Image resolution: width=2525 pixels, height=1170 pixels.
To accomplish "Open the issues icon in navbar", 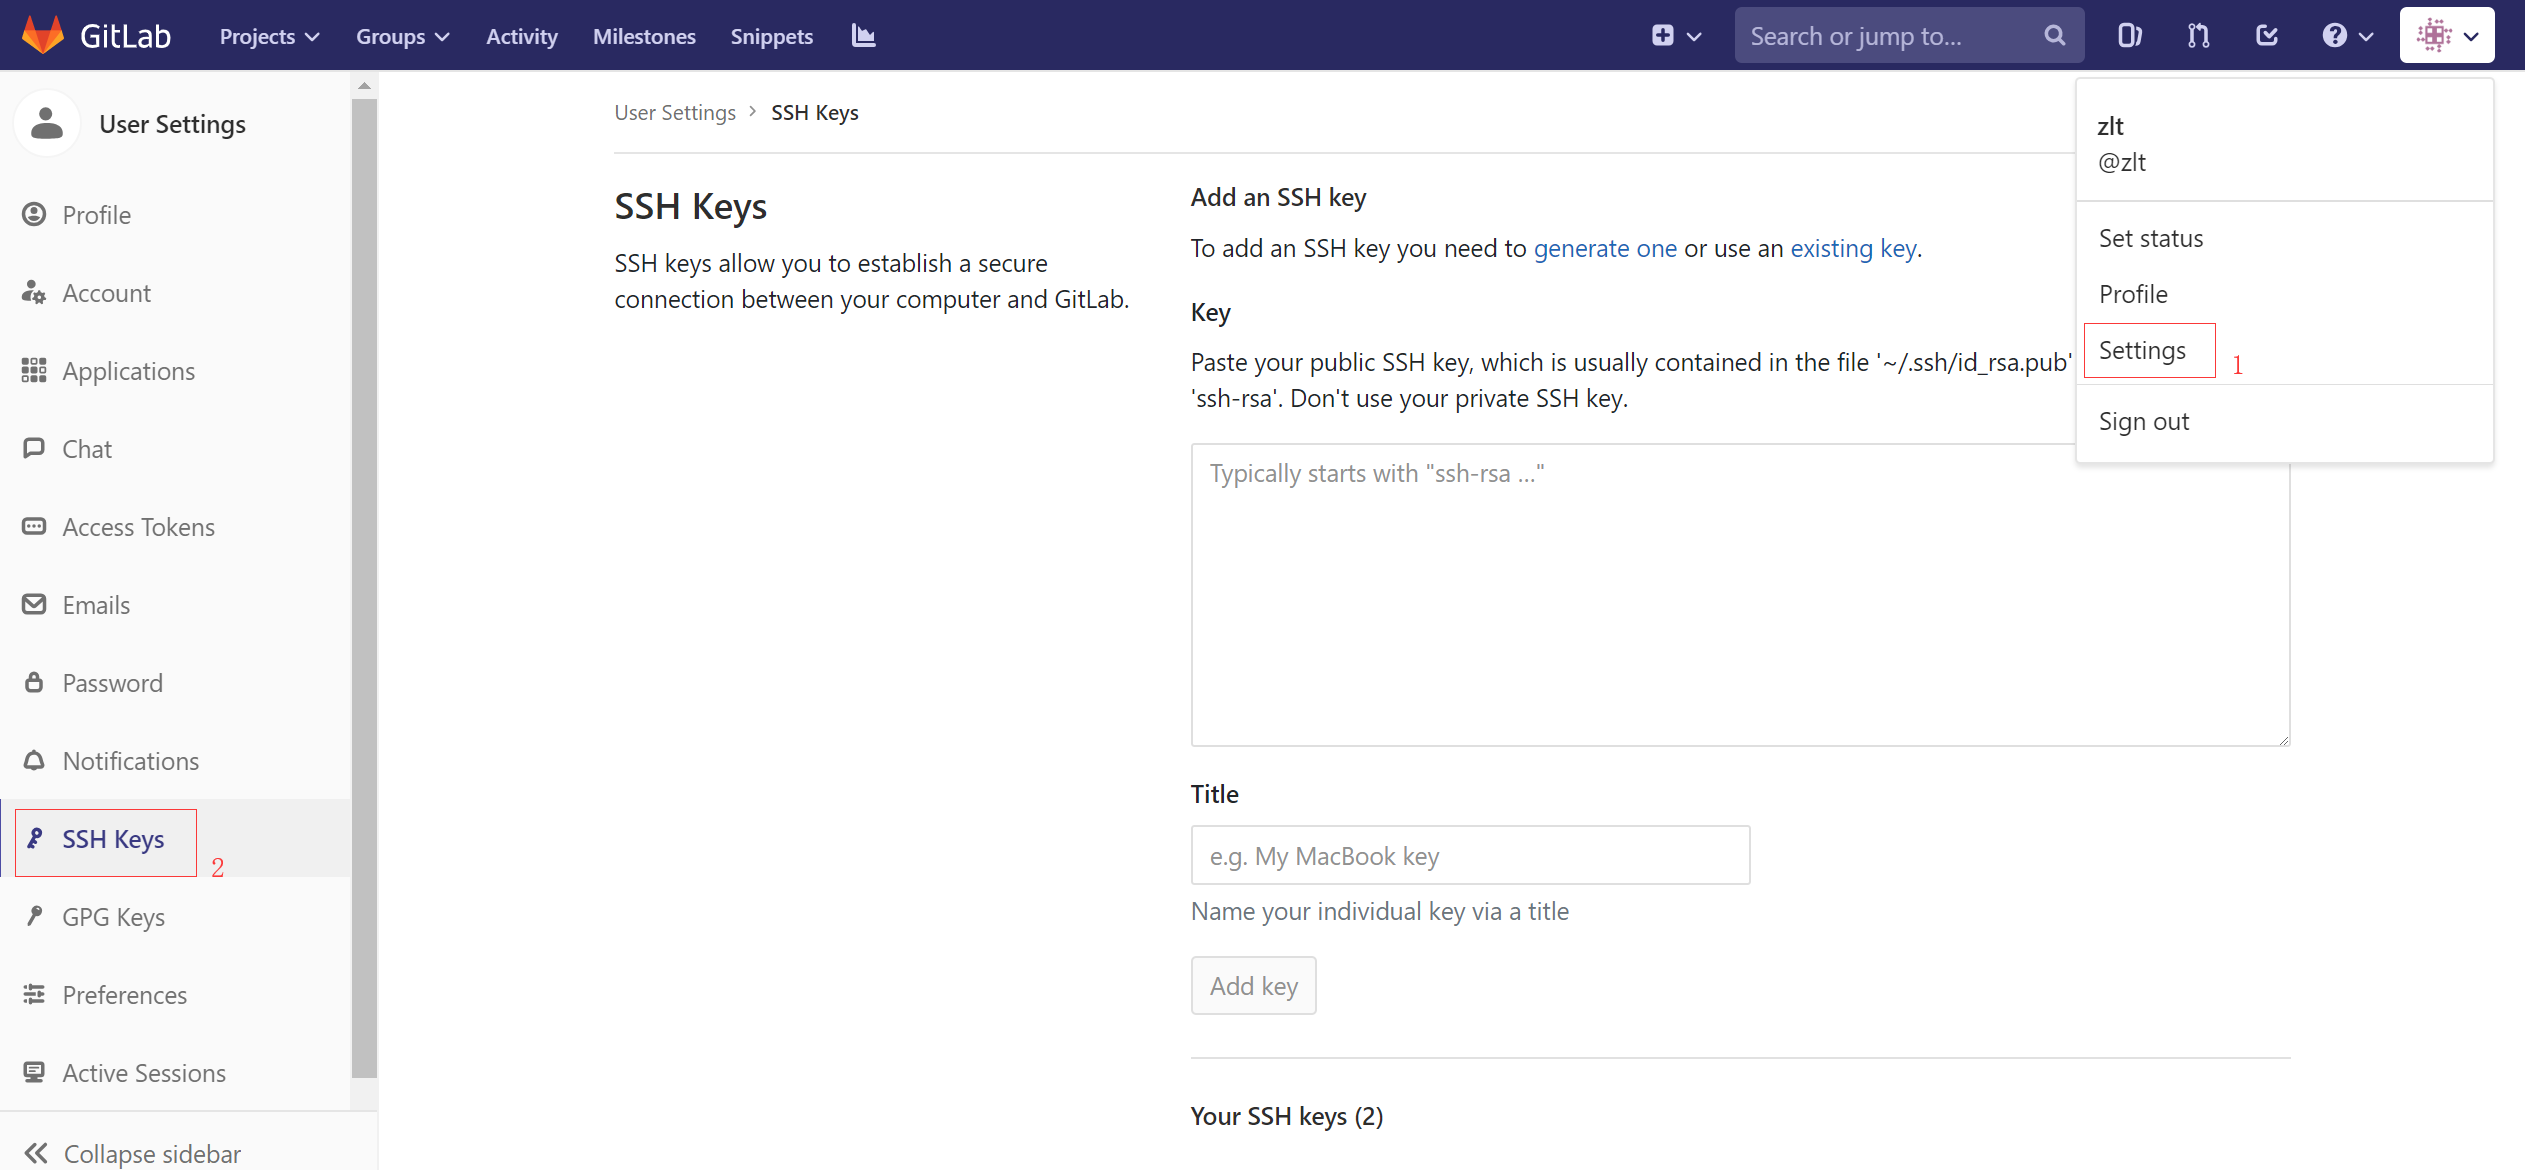I will (x=2129, y=36).
